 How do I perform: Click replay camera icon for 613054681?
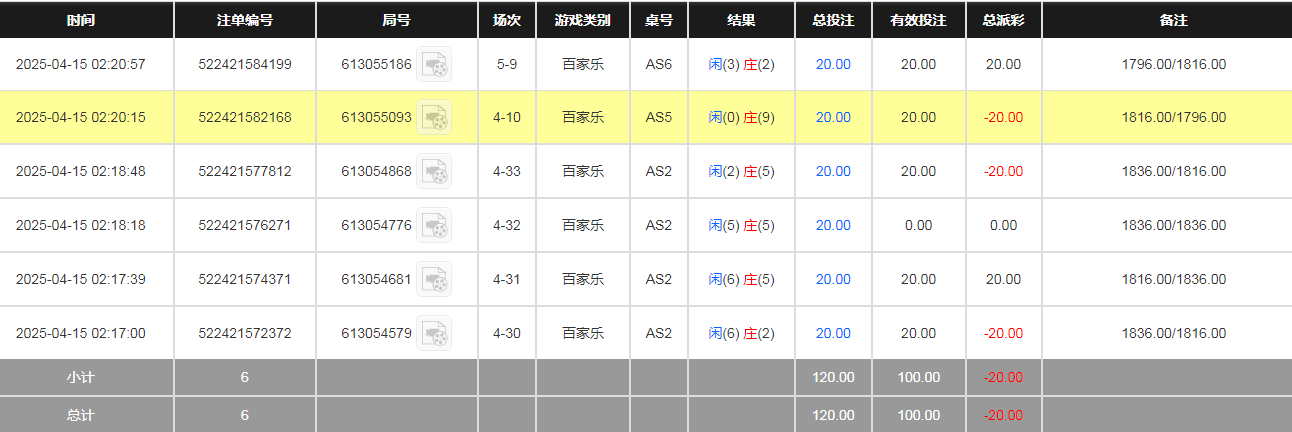[x=434, y=280]
